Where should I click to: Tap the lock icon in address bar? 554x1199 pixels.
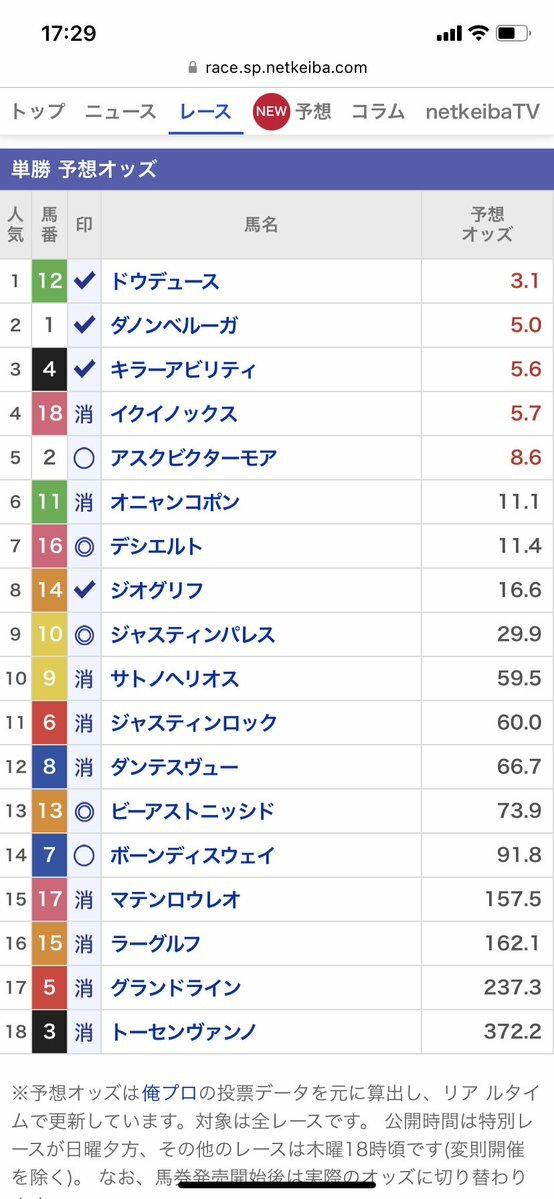pyautogui.click(x=193, y=67)
